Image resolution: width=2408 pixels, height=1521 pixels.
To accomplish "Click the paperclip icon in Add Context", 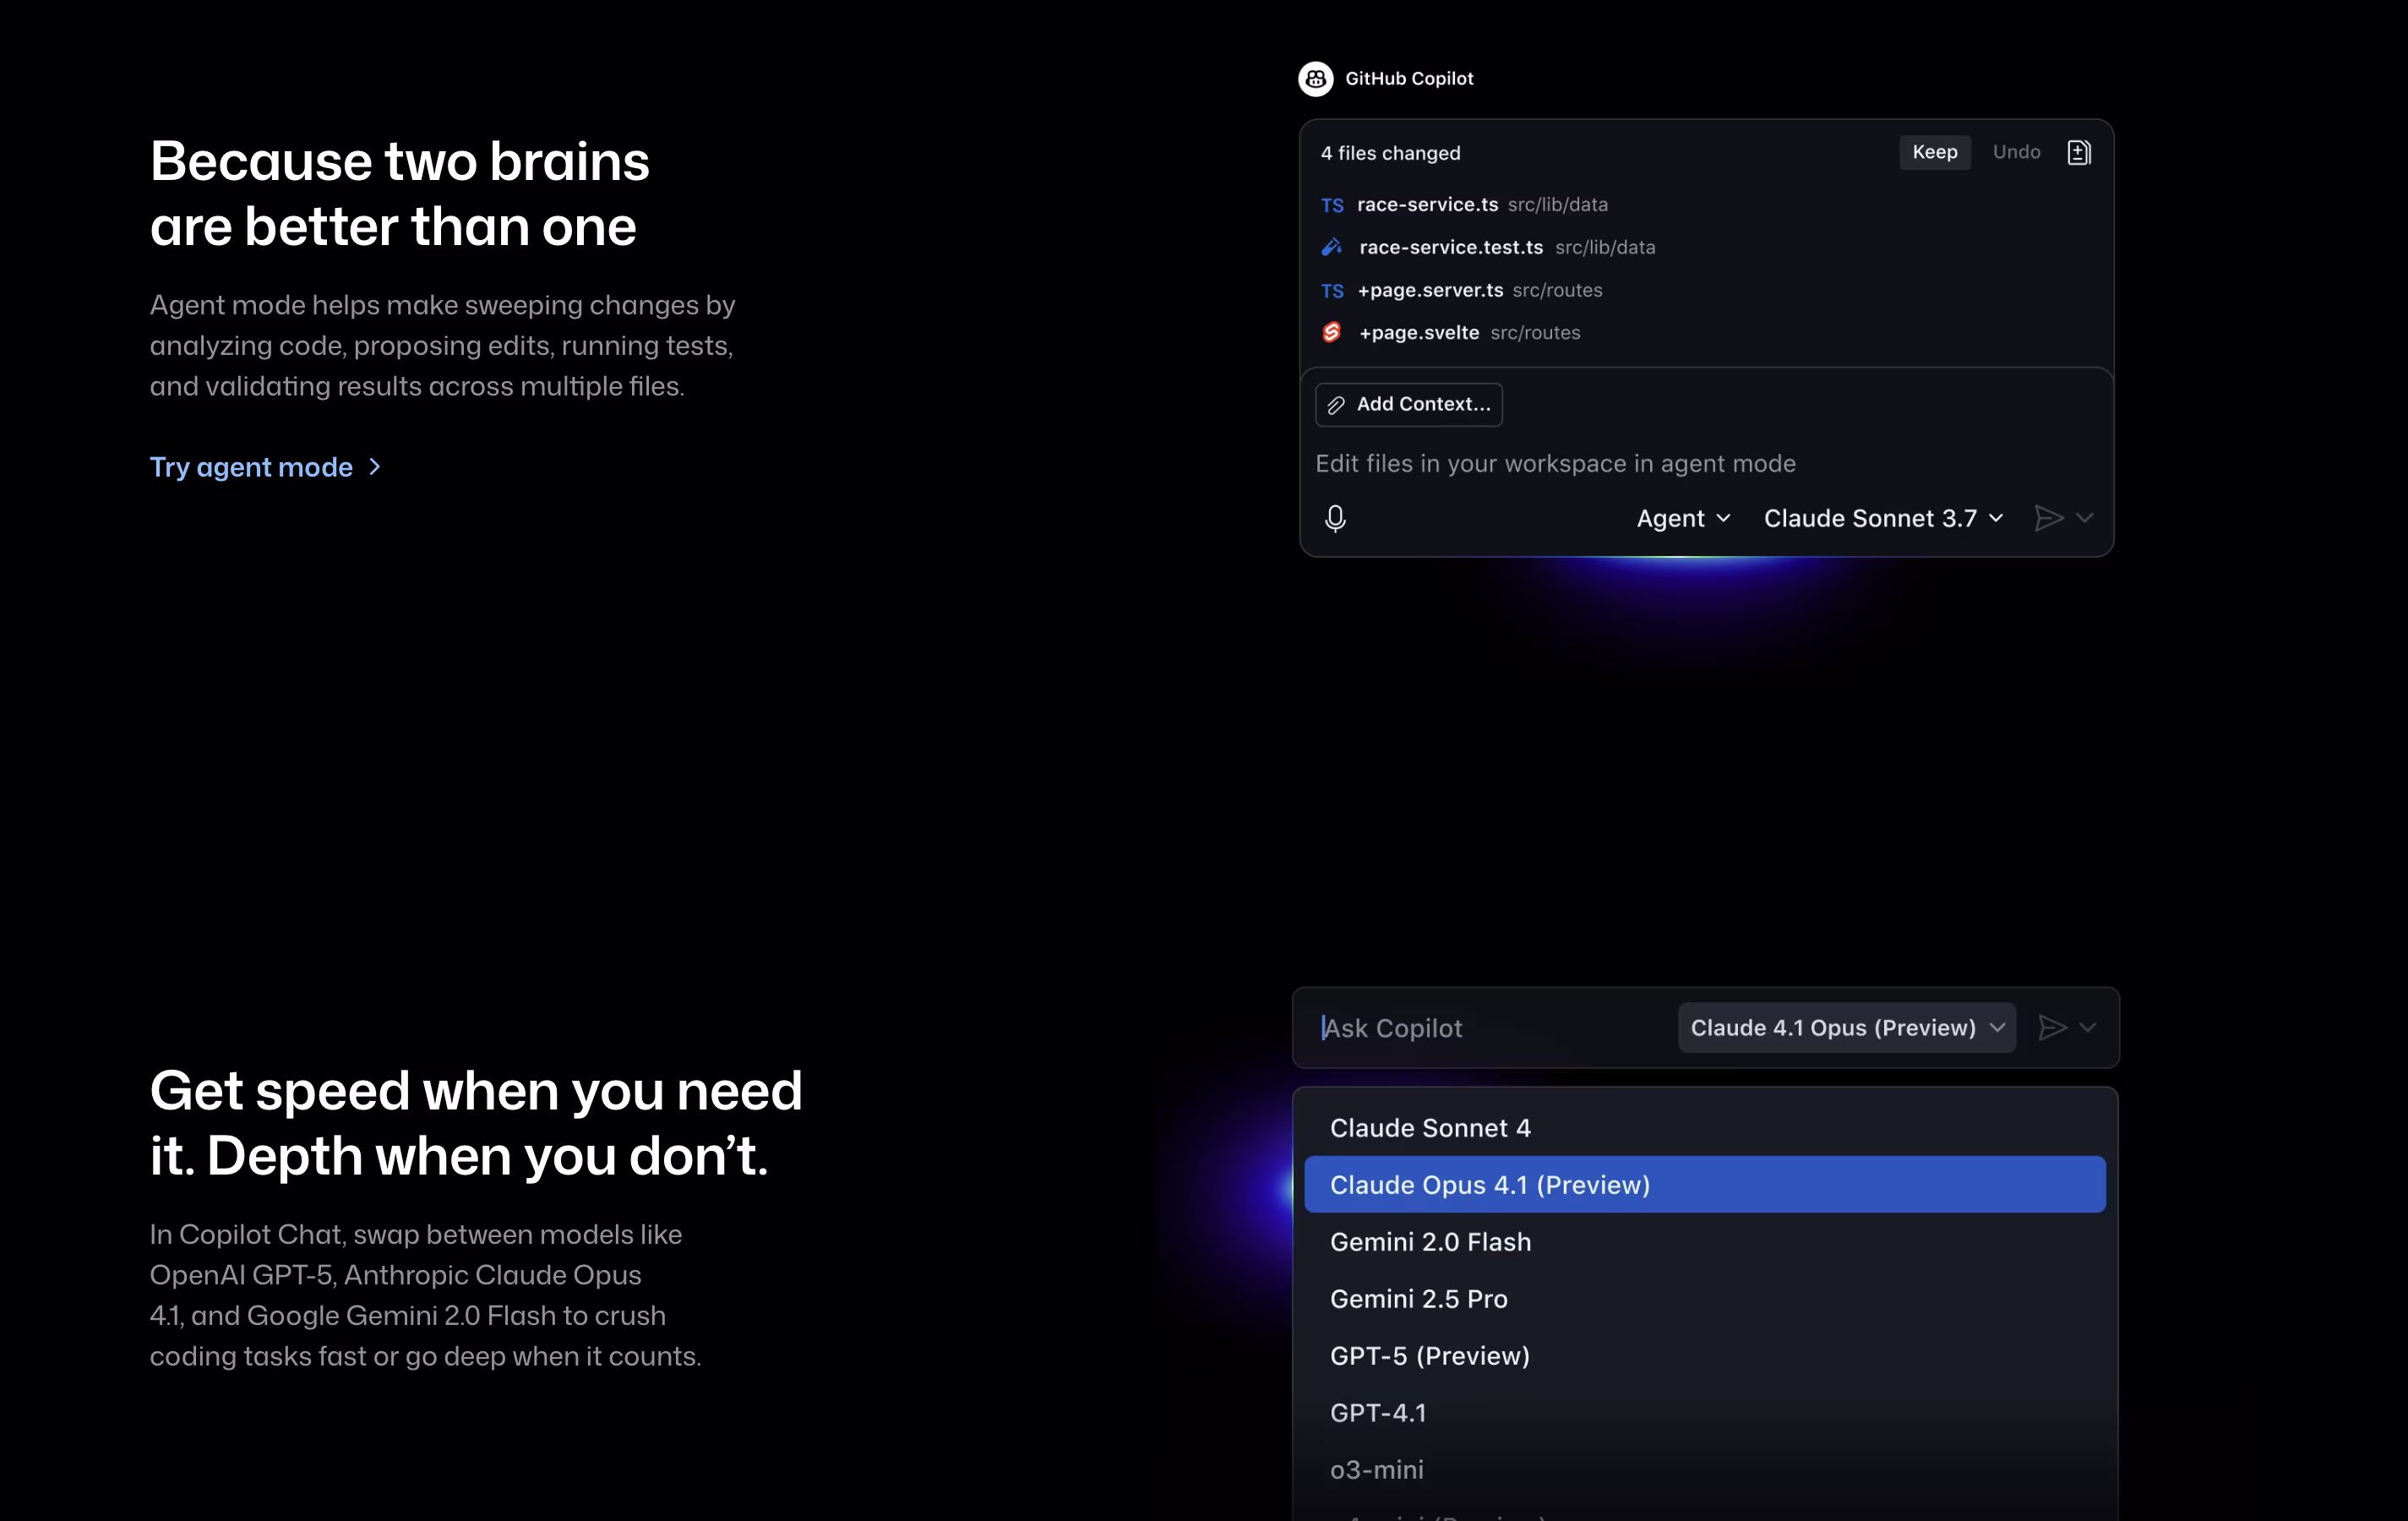I will 1335,405.
